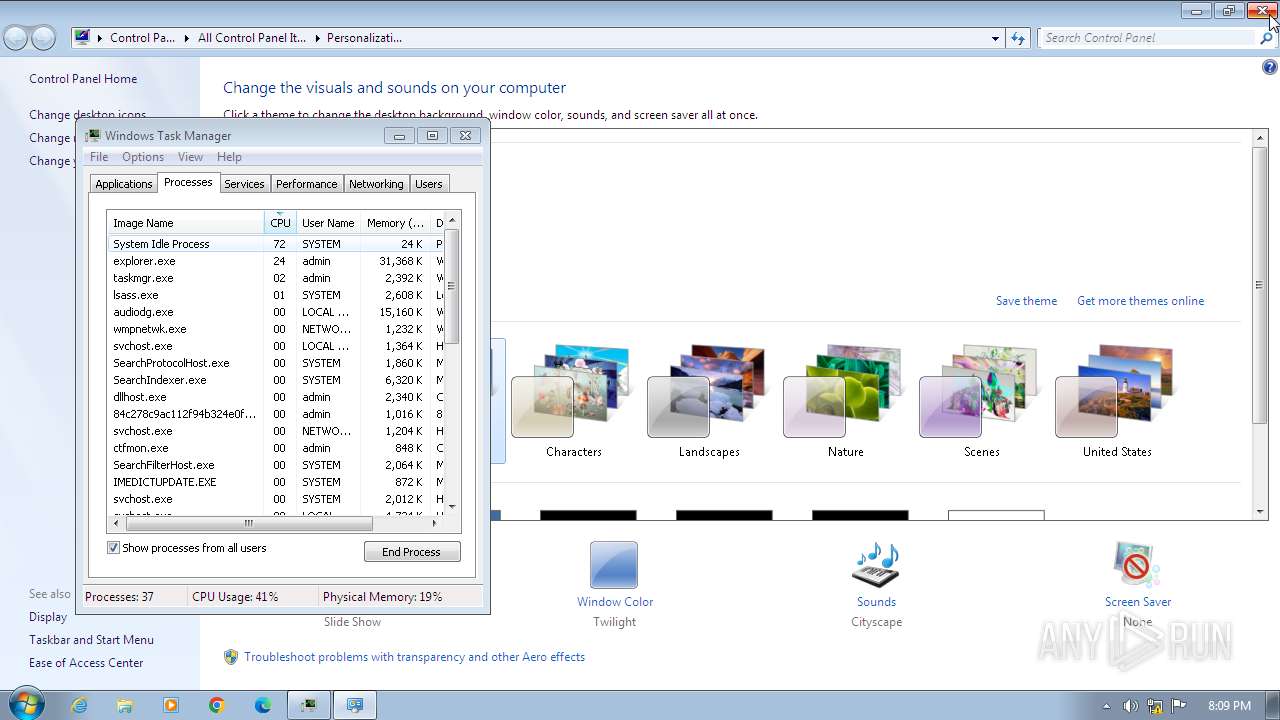Screen dimensions: 1280x720
Task: Switch to the Services tab
Action: pyautogui.click(x=244, y=184)
